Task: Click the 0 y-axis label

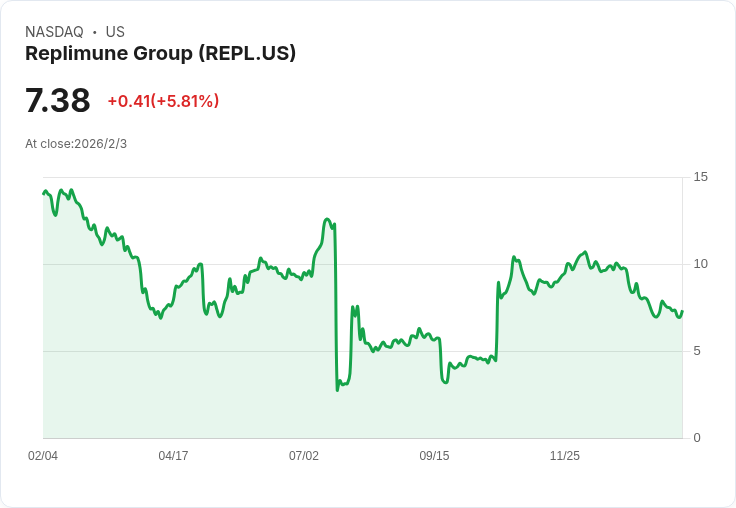Action: (x=697, y=438)
